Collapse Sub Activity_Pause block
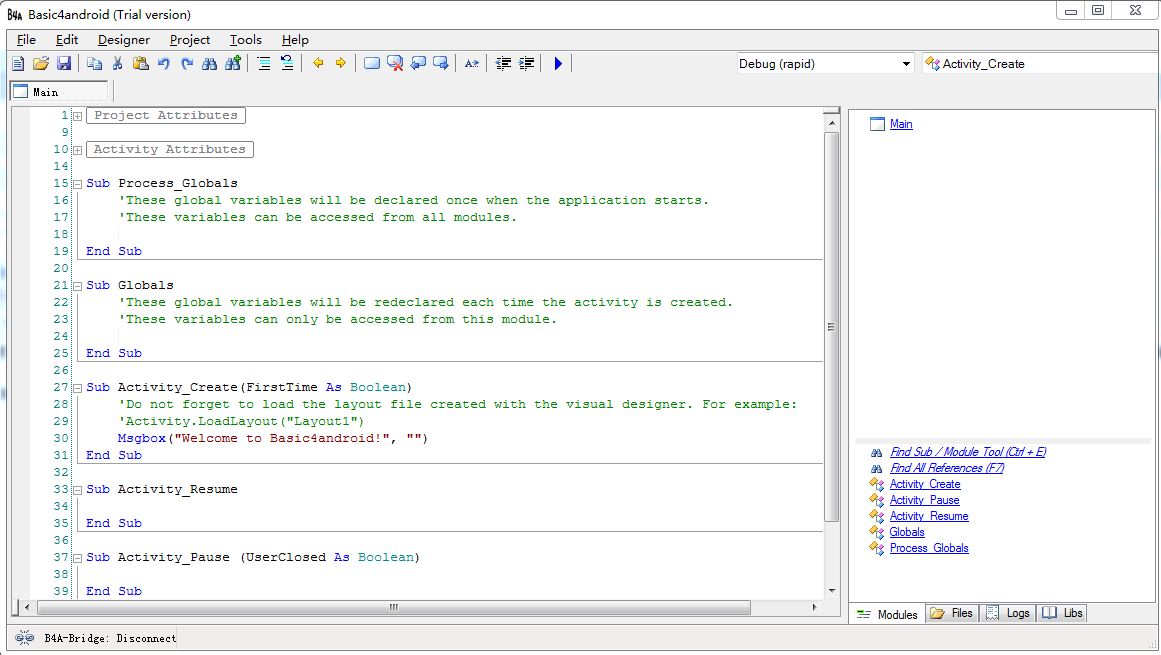The width and height of the screenshot is (1161, 655). tap(77, 558)
